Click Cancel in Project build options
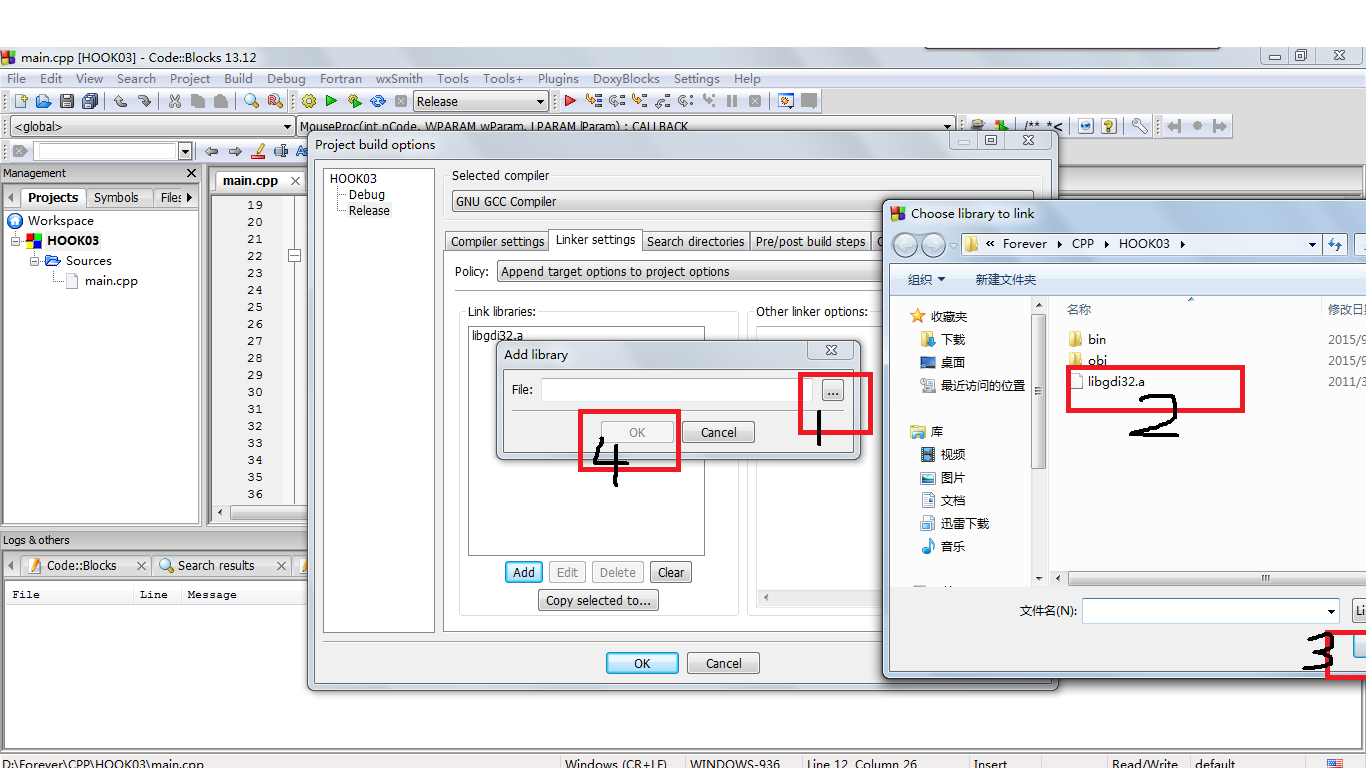Viewport: 1366px width, 768px height. pyautogui.click(x=723, y=663)
